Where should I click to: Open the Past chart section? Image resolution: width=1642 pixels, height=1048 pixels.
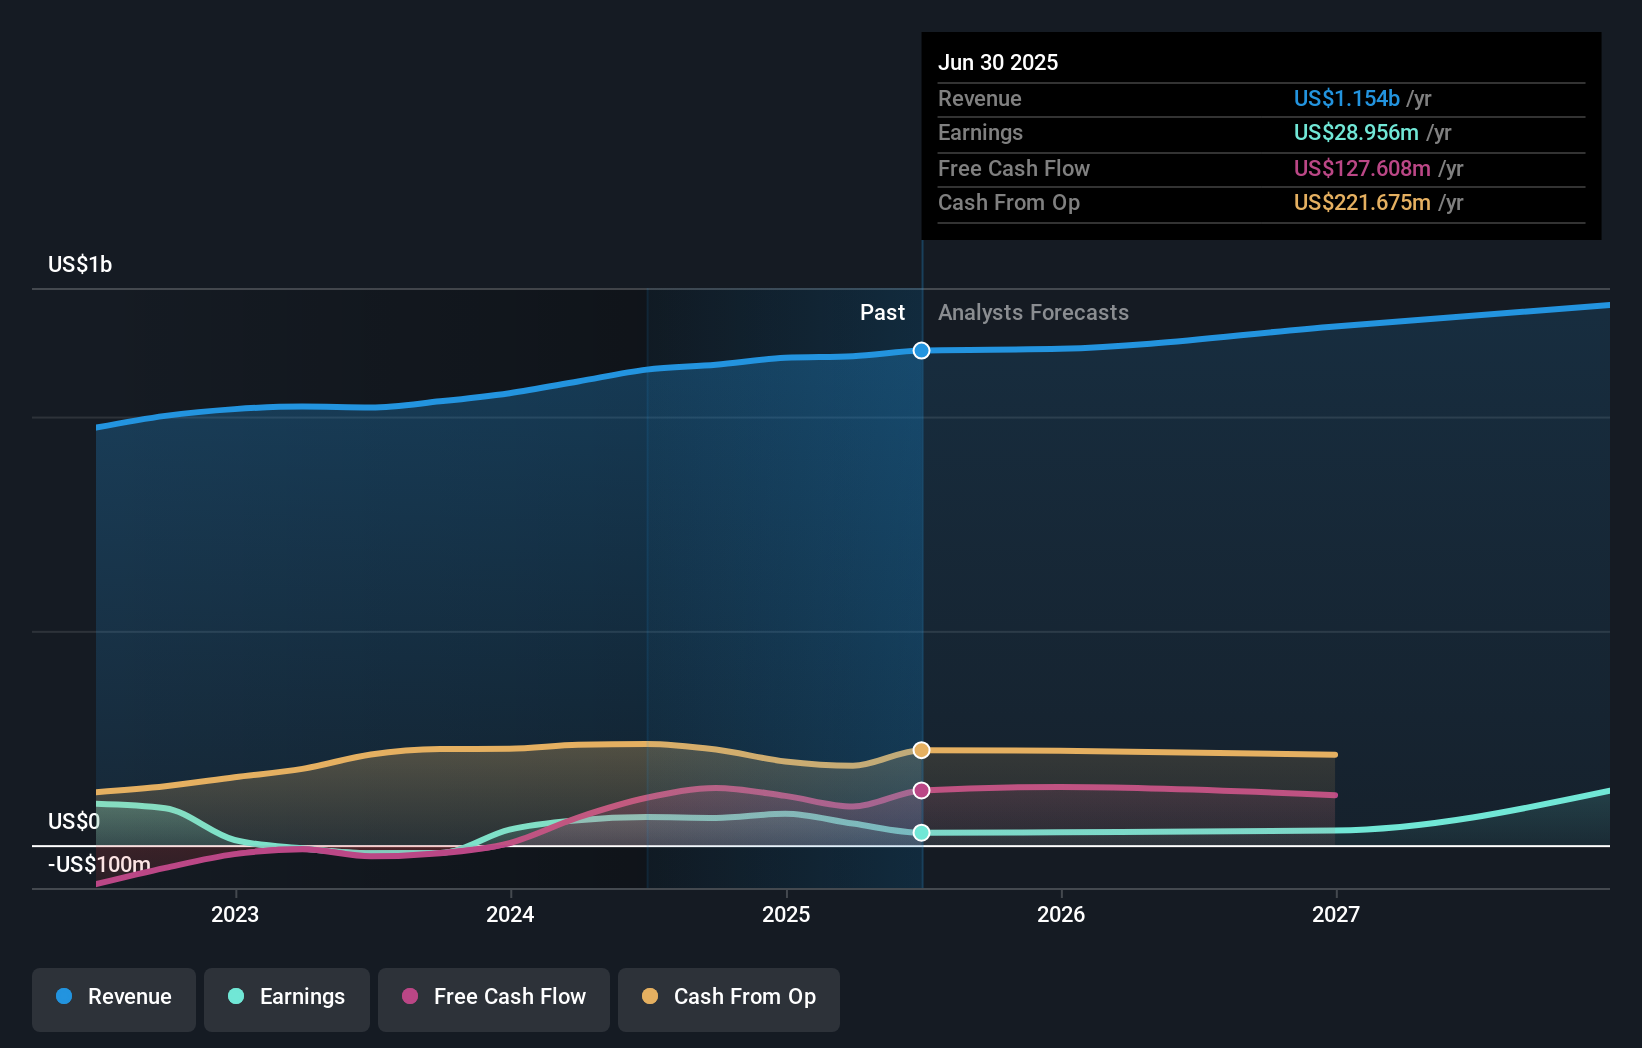(x=882, y=312)
